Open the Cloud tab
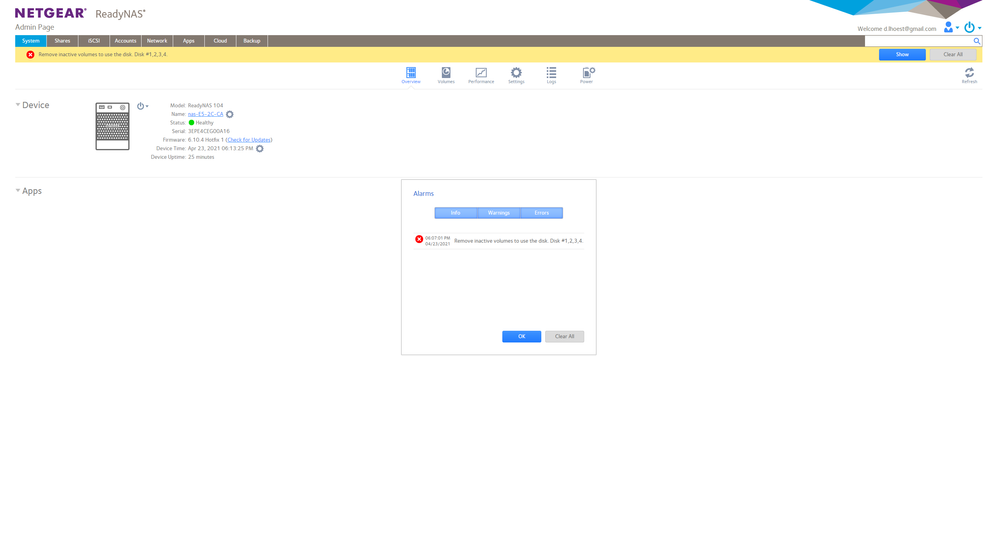Screen dimensions: 998x534 (x=220, y=41)
